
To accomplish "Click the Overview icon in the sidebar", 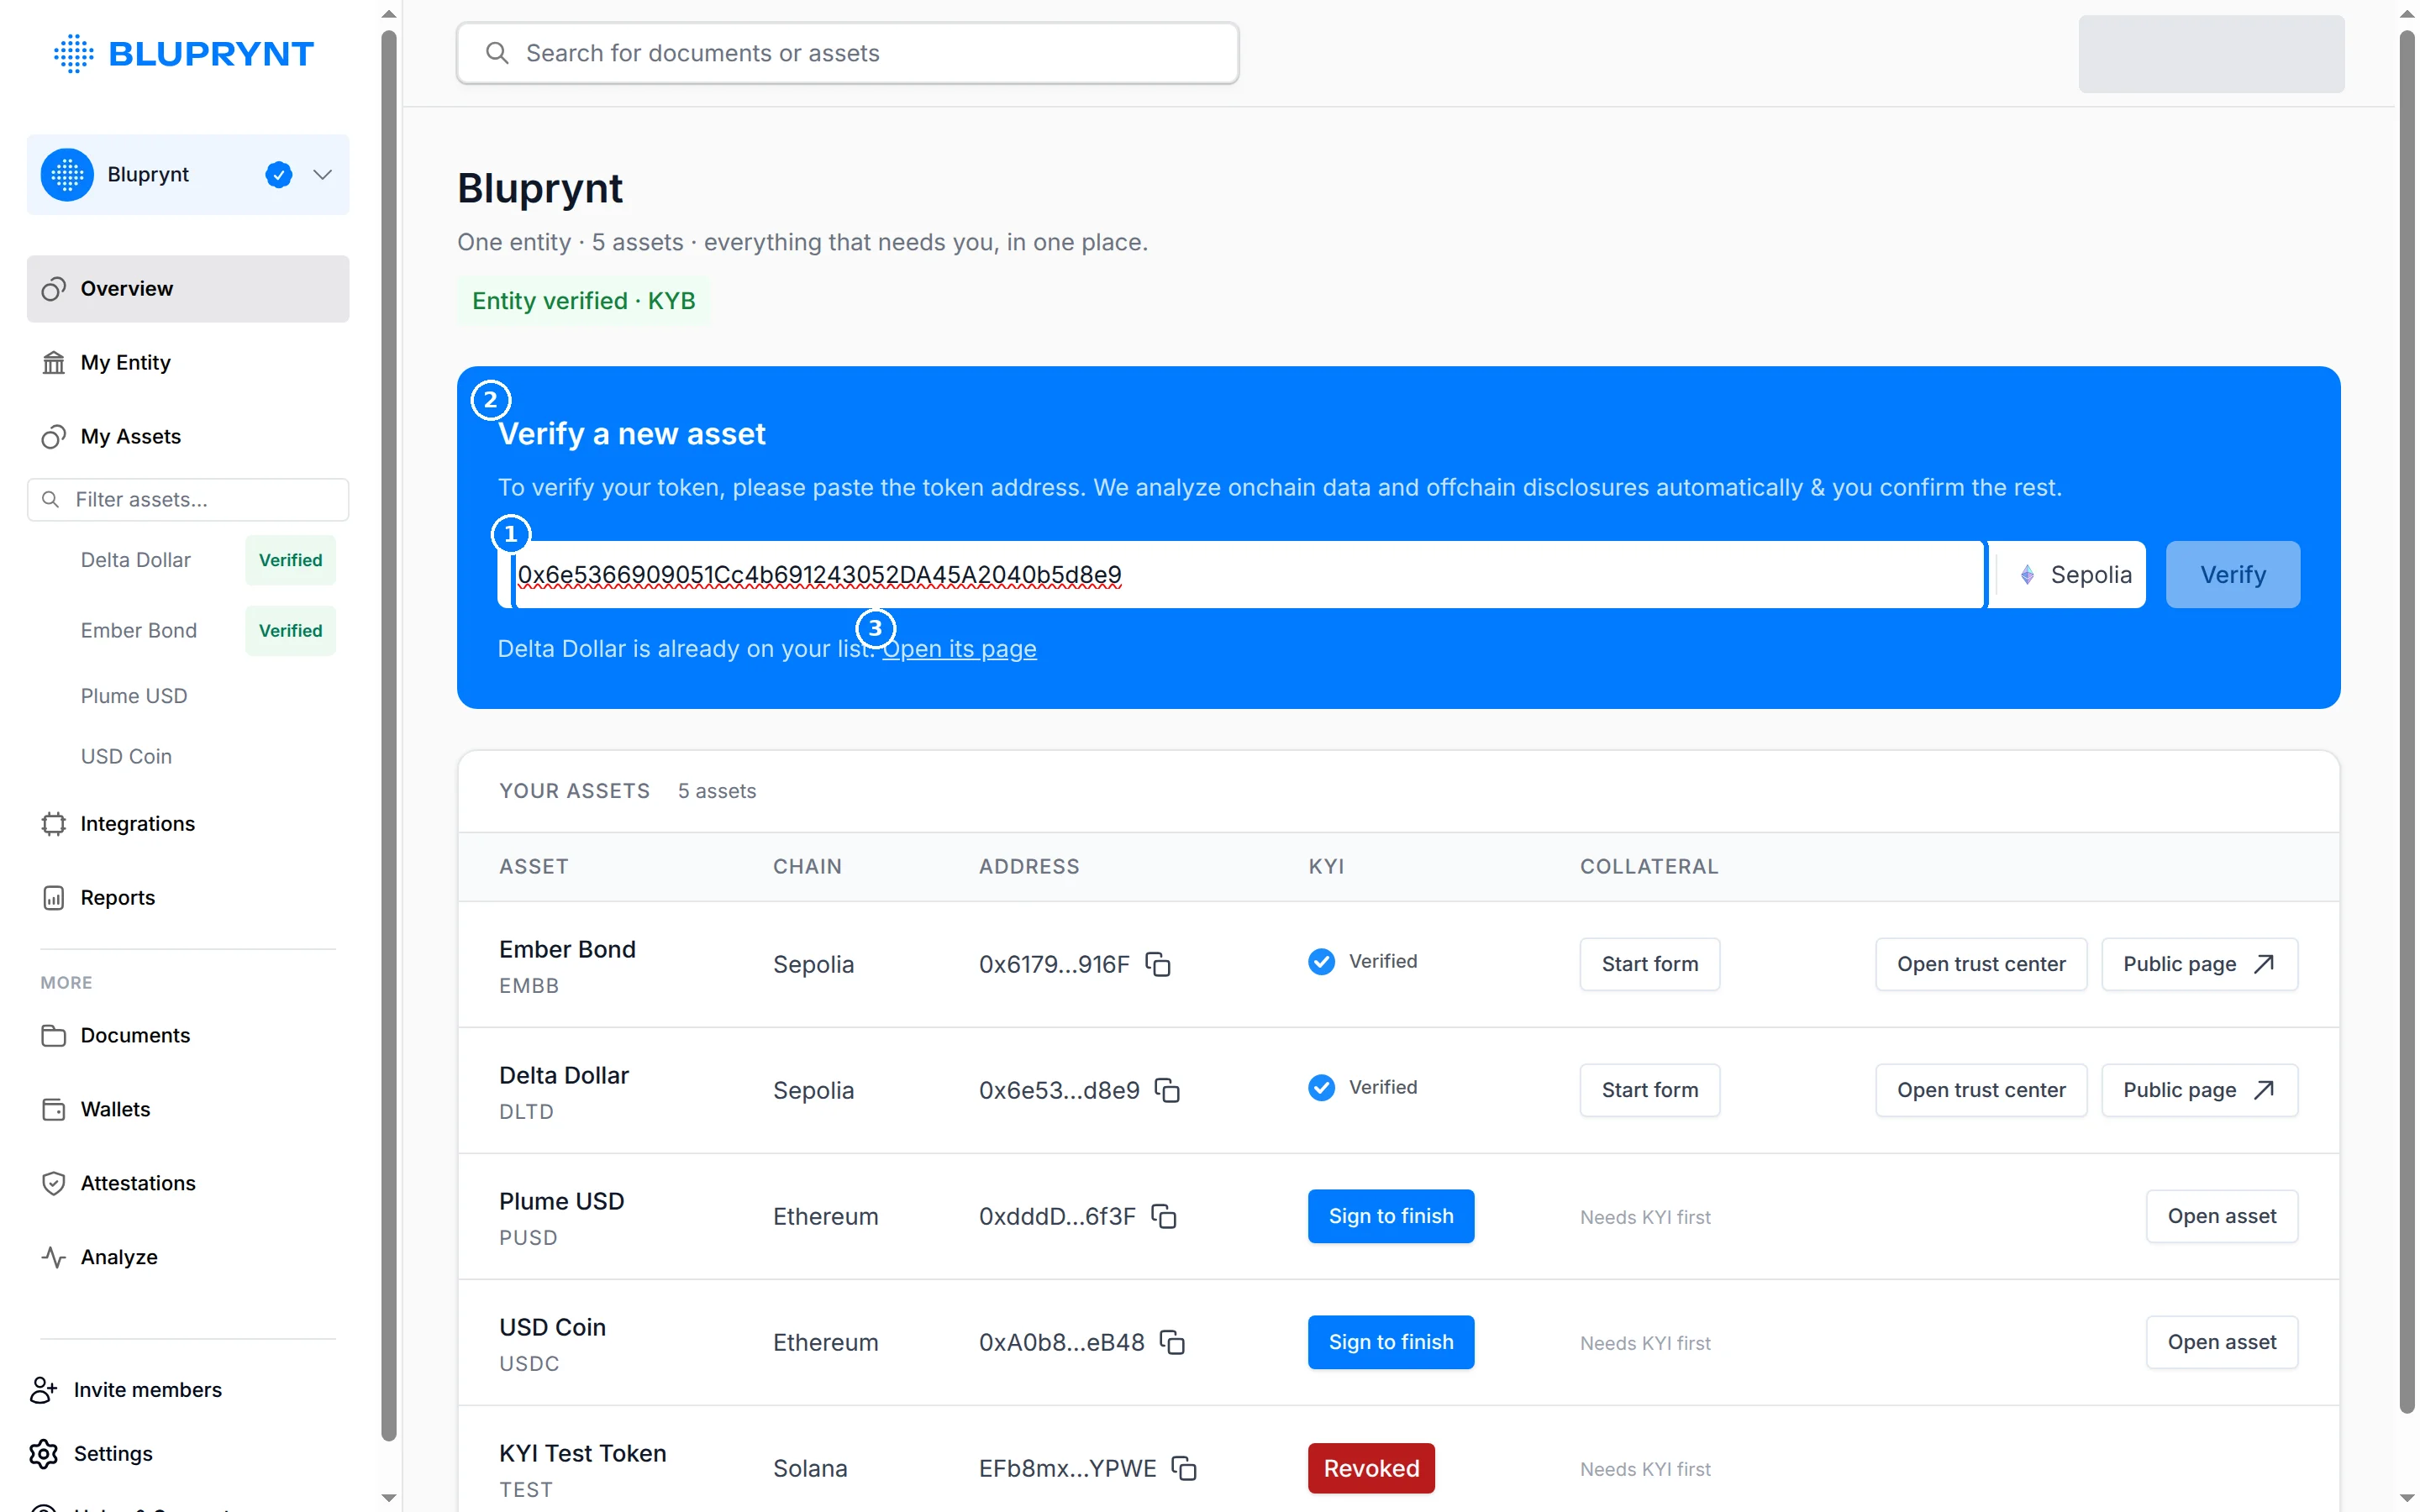I will pos(54,289).
